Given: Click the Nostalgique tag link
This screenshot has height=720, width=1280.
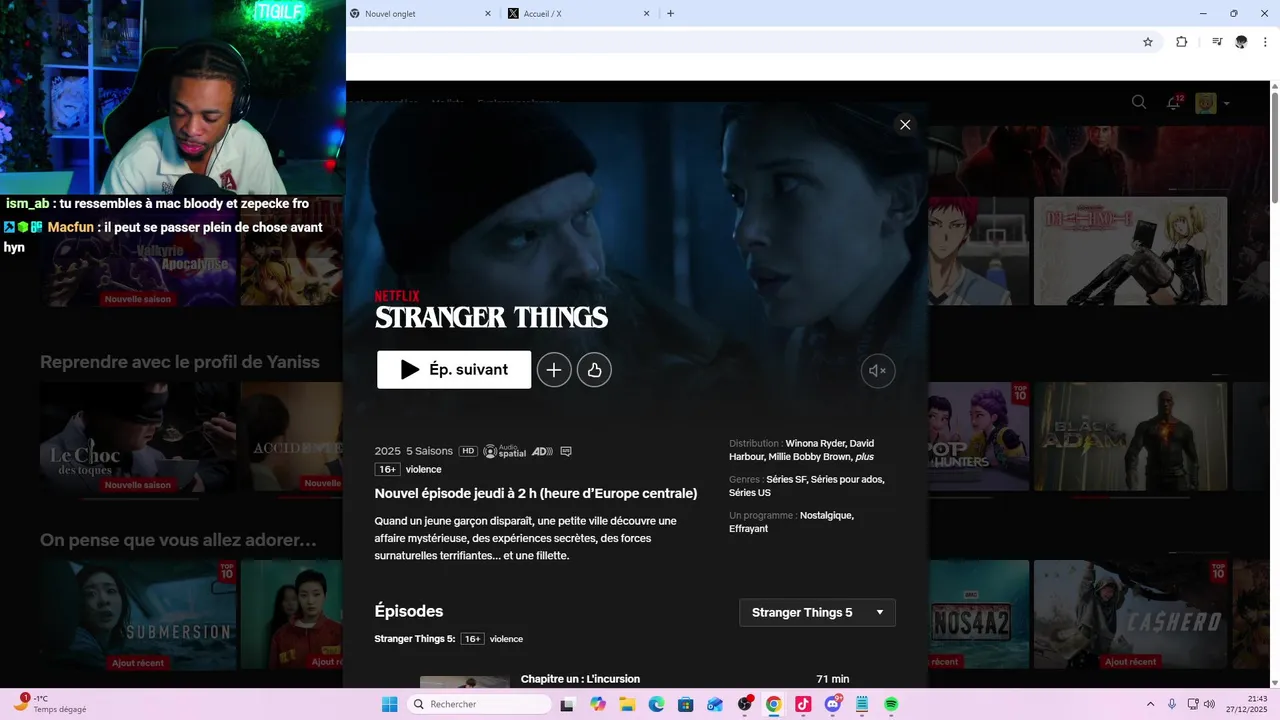Looking at the screenshot, I should (826, 515).
